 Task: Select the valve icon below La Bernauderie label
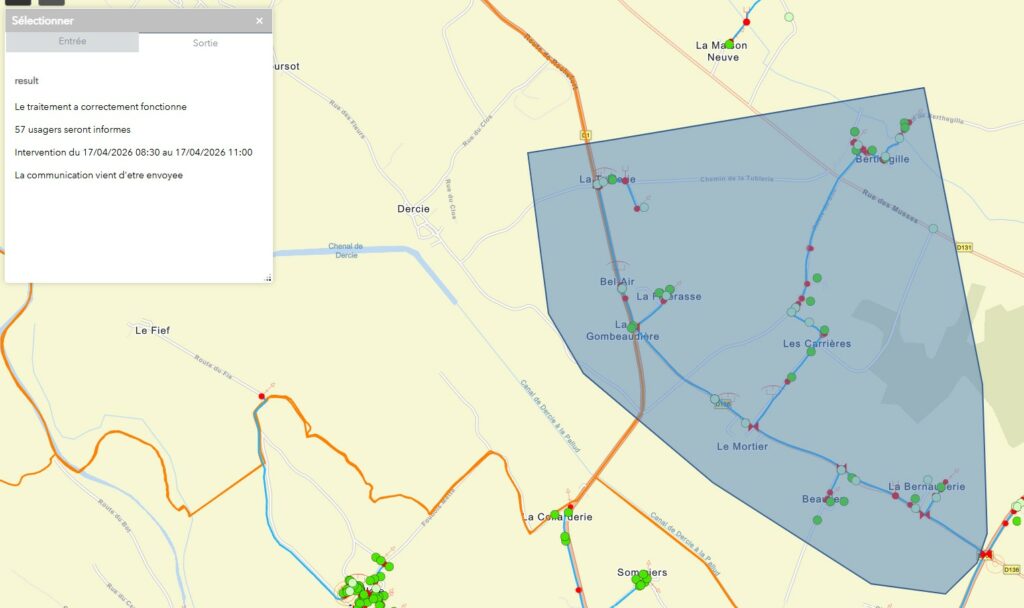click(x=925, y=514)
